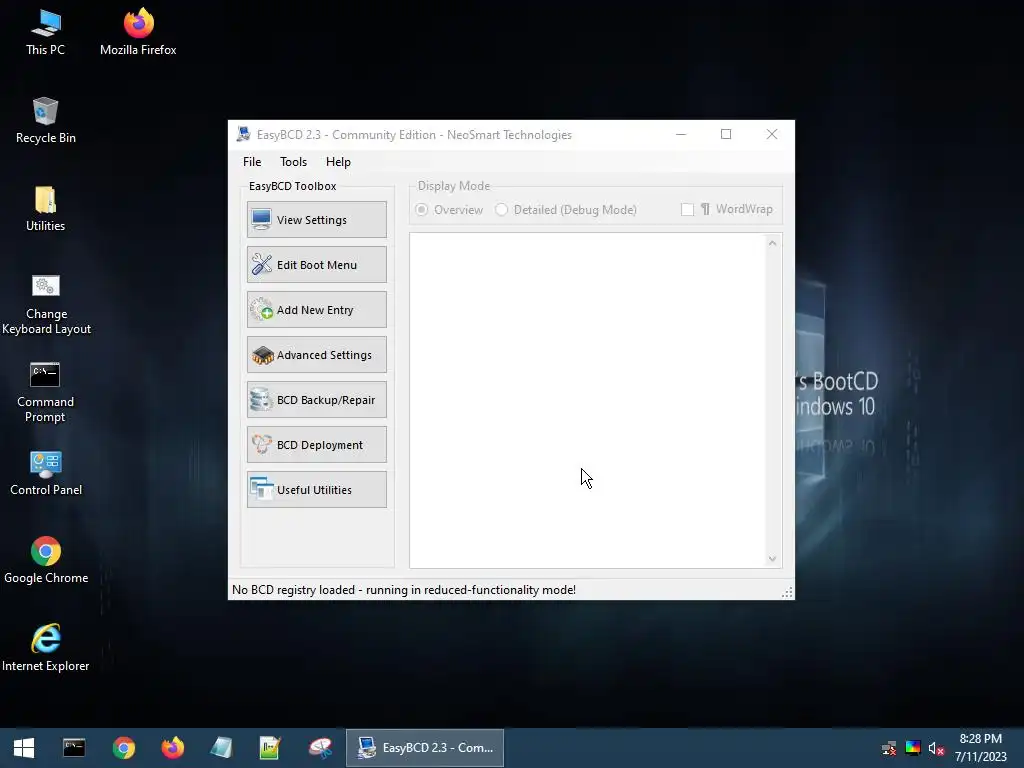
Task: Launch Firefox from the taskbar
Action: point(173,748)
